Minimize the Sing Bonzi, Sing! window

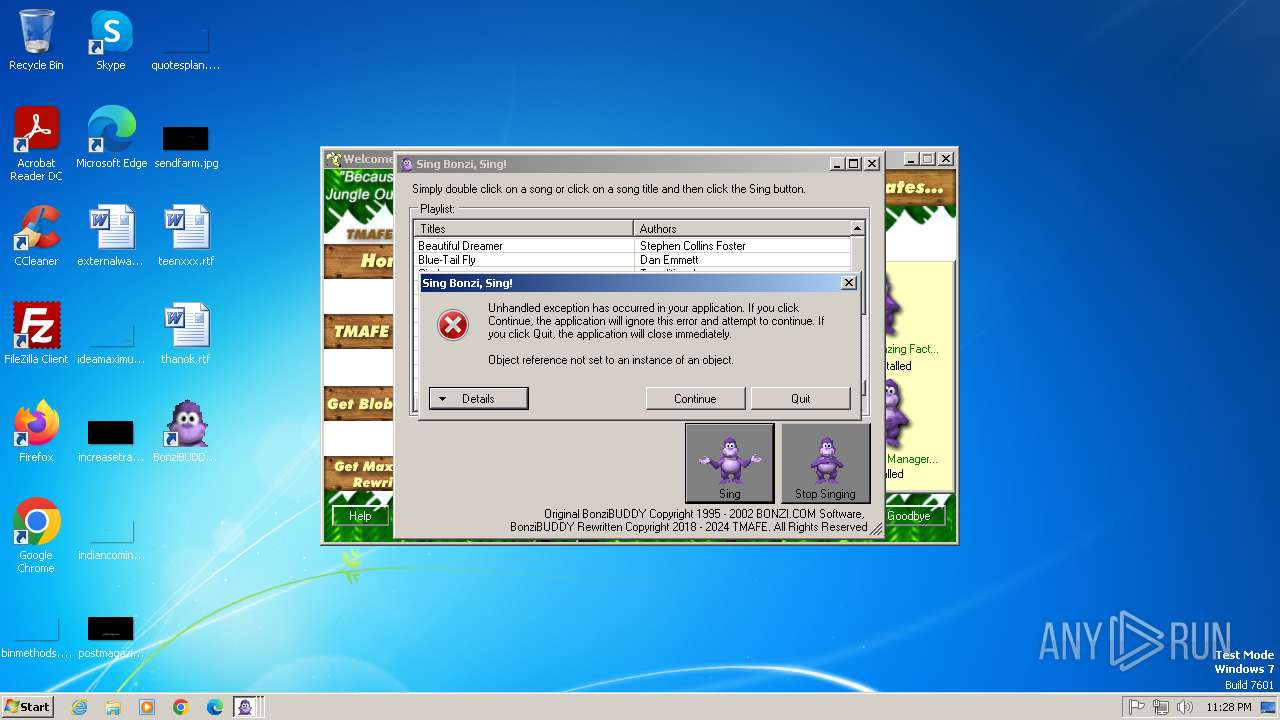836,164
